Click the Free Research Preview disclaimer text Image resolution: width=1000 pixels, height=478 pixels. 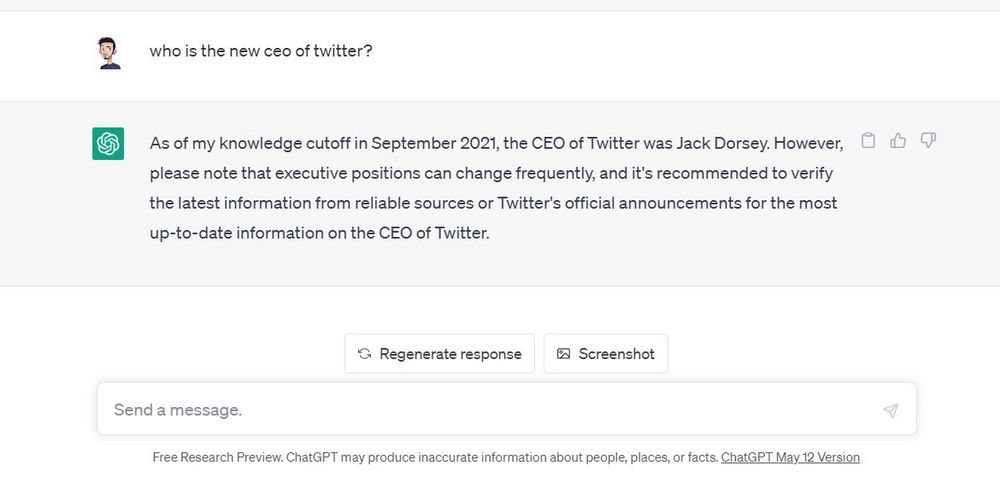pos(436,458)
